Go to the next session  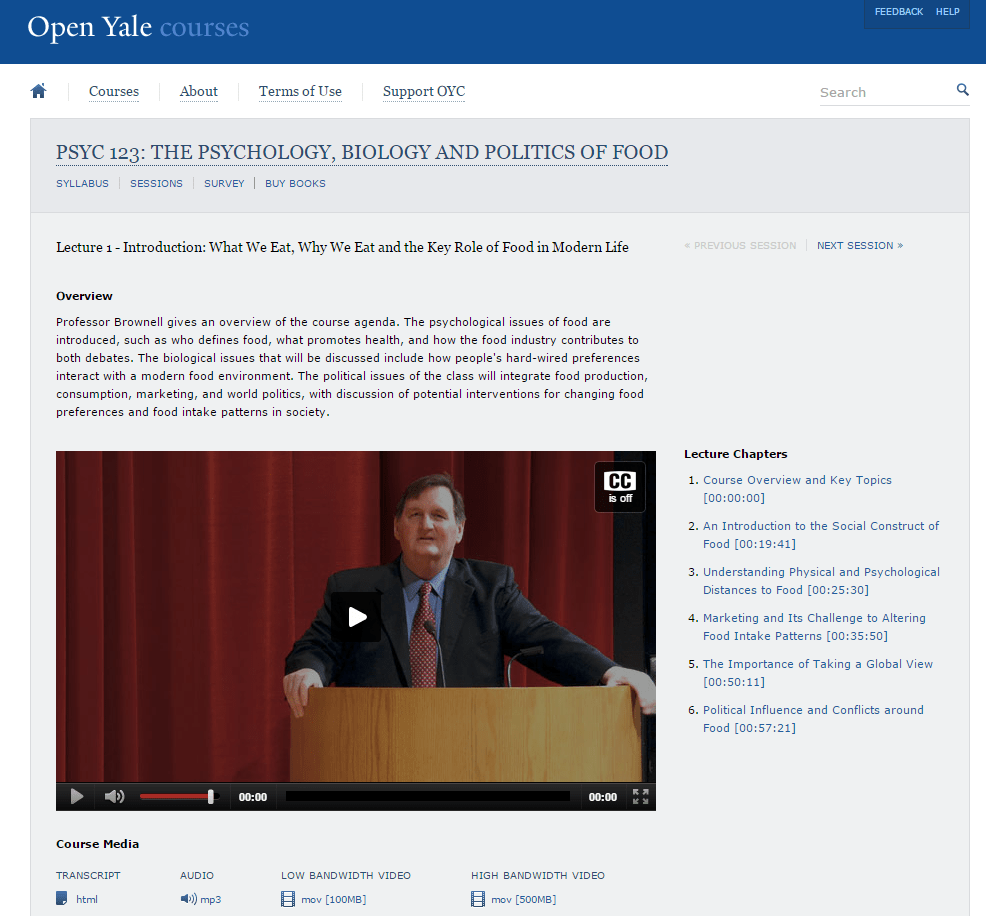(x=859, y=246)
